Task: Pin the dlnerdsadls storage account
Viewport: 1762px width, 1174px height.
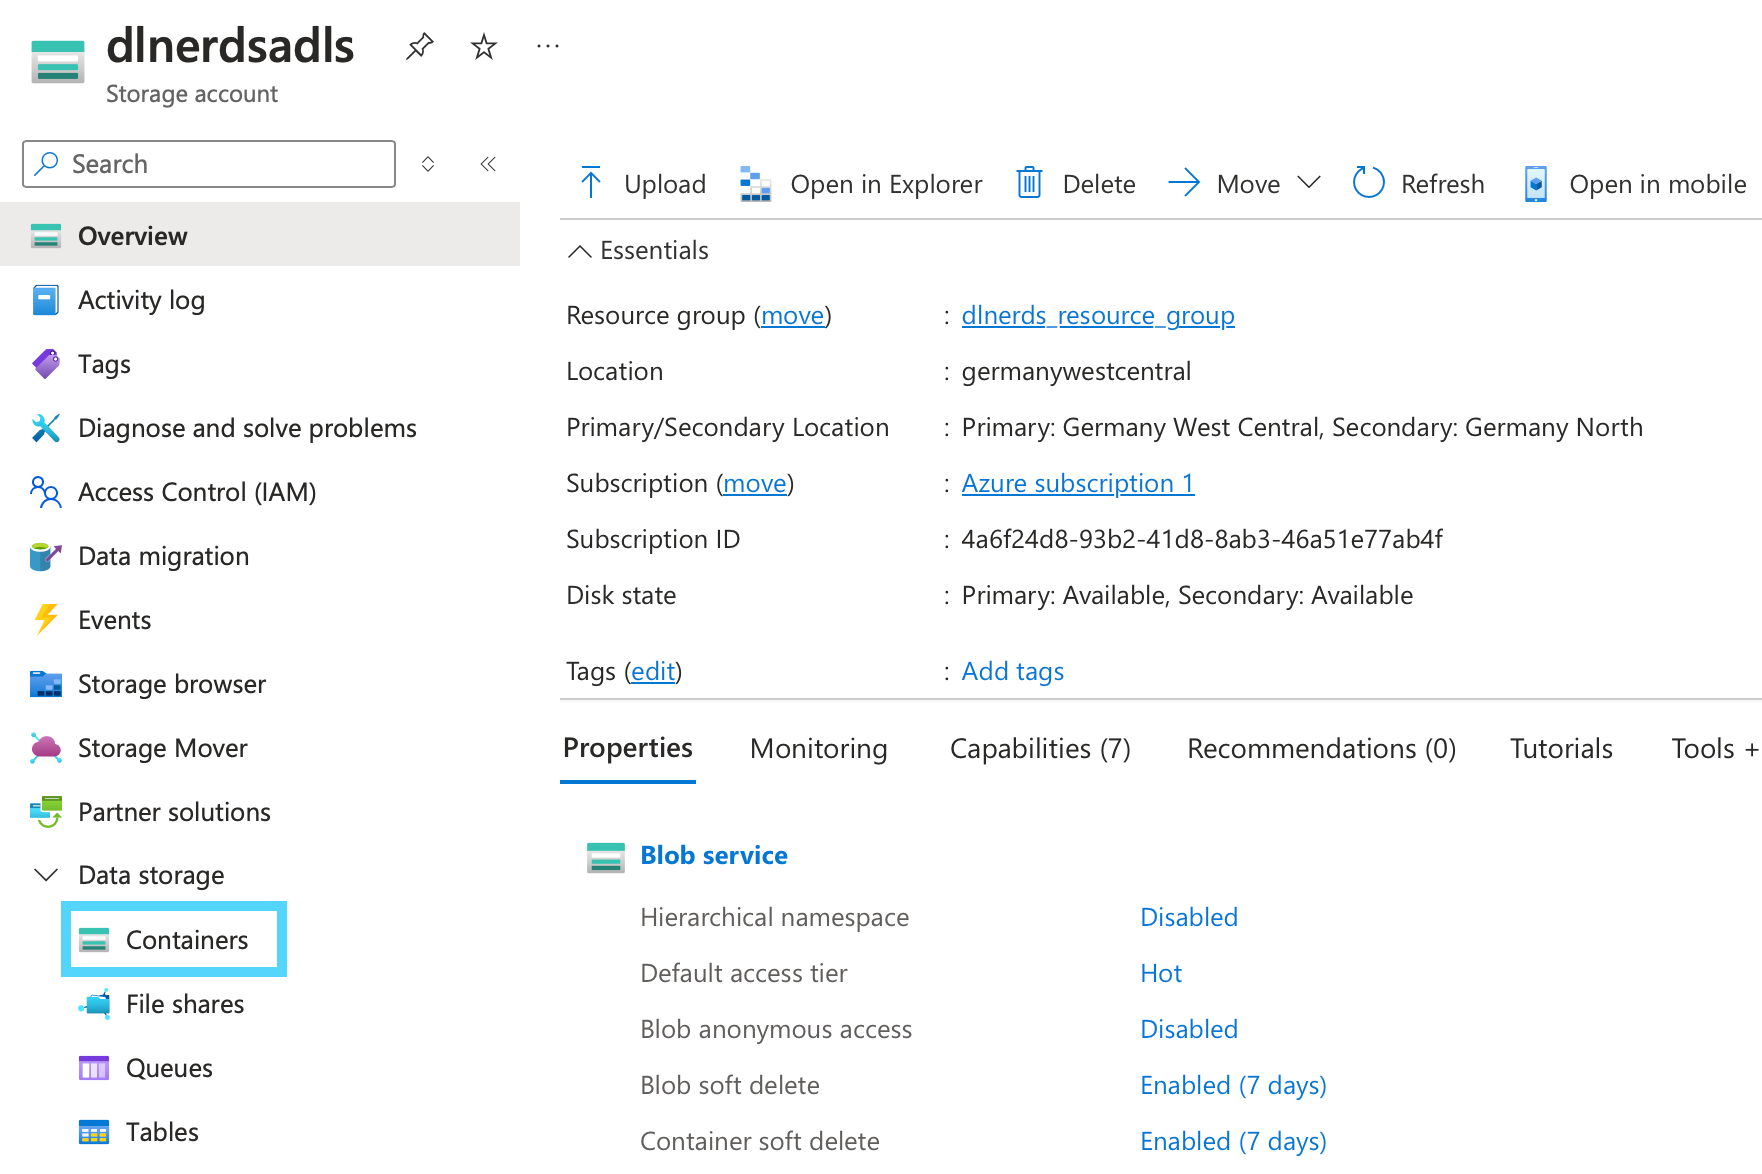Action: click(x=419, y=46)
